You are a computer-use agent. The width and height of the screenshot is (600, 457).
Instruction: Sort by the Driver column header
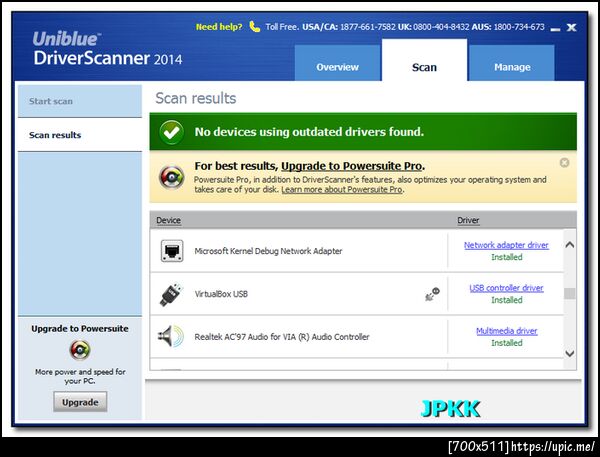click(x=468, y=220)
